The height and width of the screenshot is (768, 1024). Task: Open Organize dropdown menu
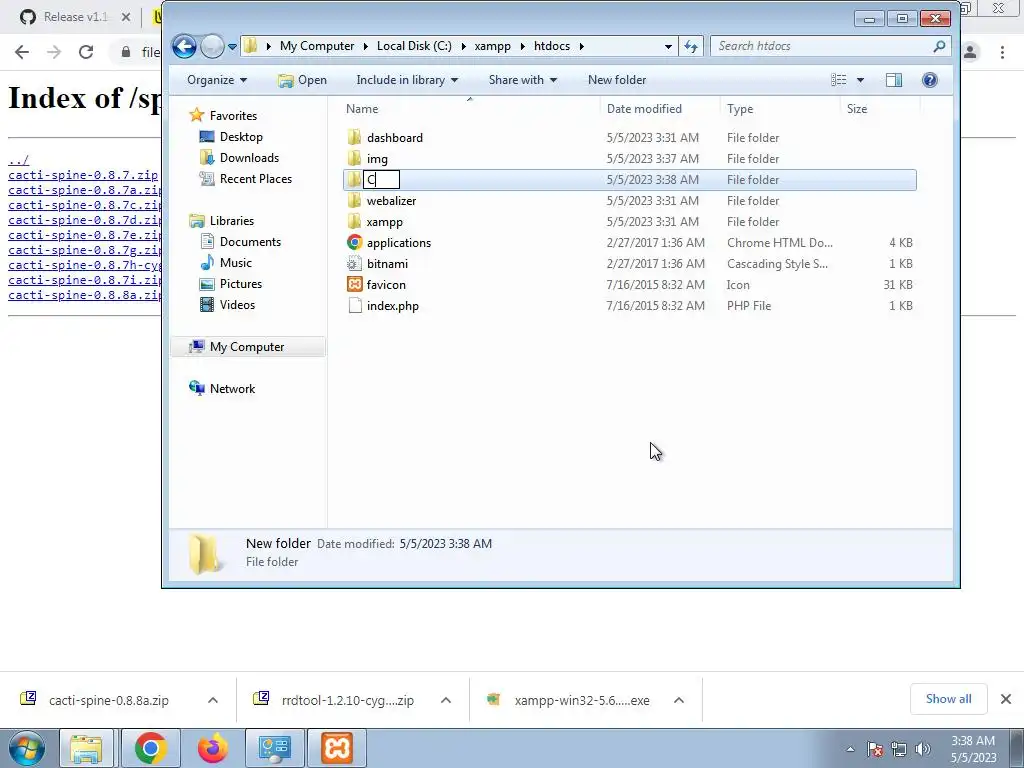(x=217, y=80)
